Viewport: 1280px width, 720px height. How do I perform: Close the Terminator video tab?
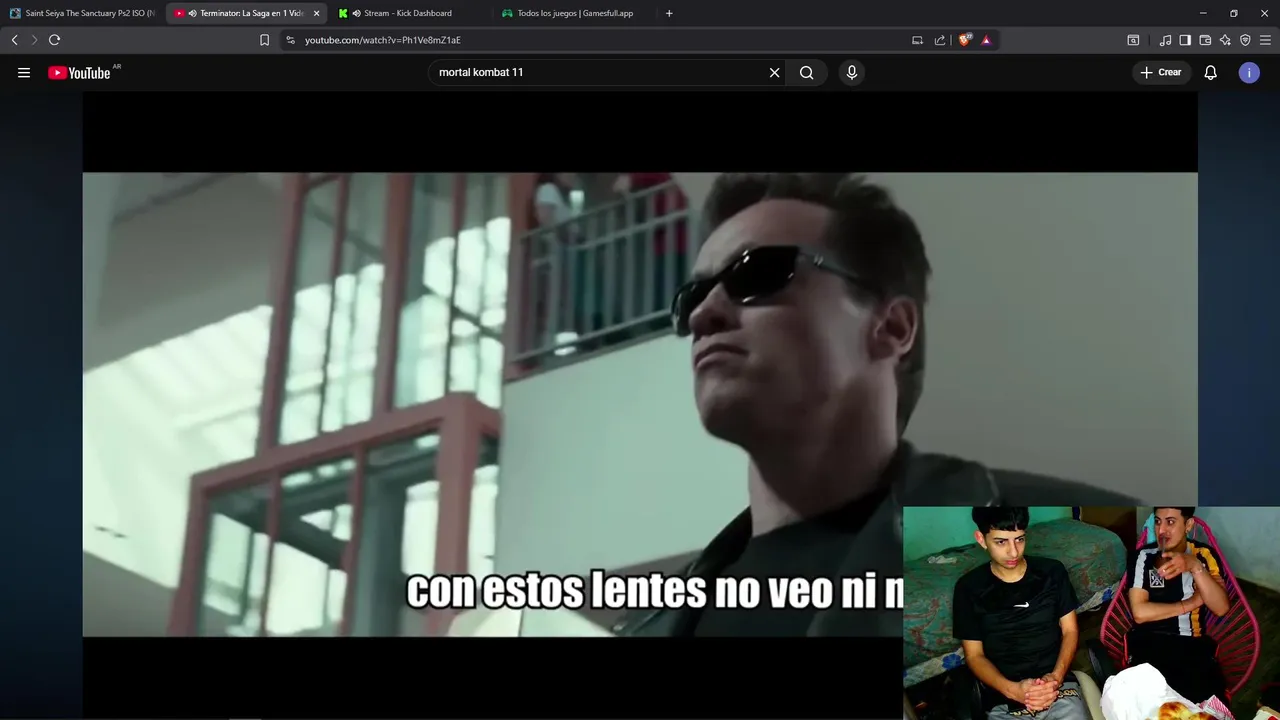pyautogui.click(x=316, y=13)
